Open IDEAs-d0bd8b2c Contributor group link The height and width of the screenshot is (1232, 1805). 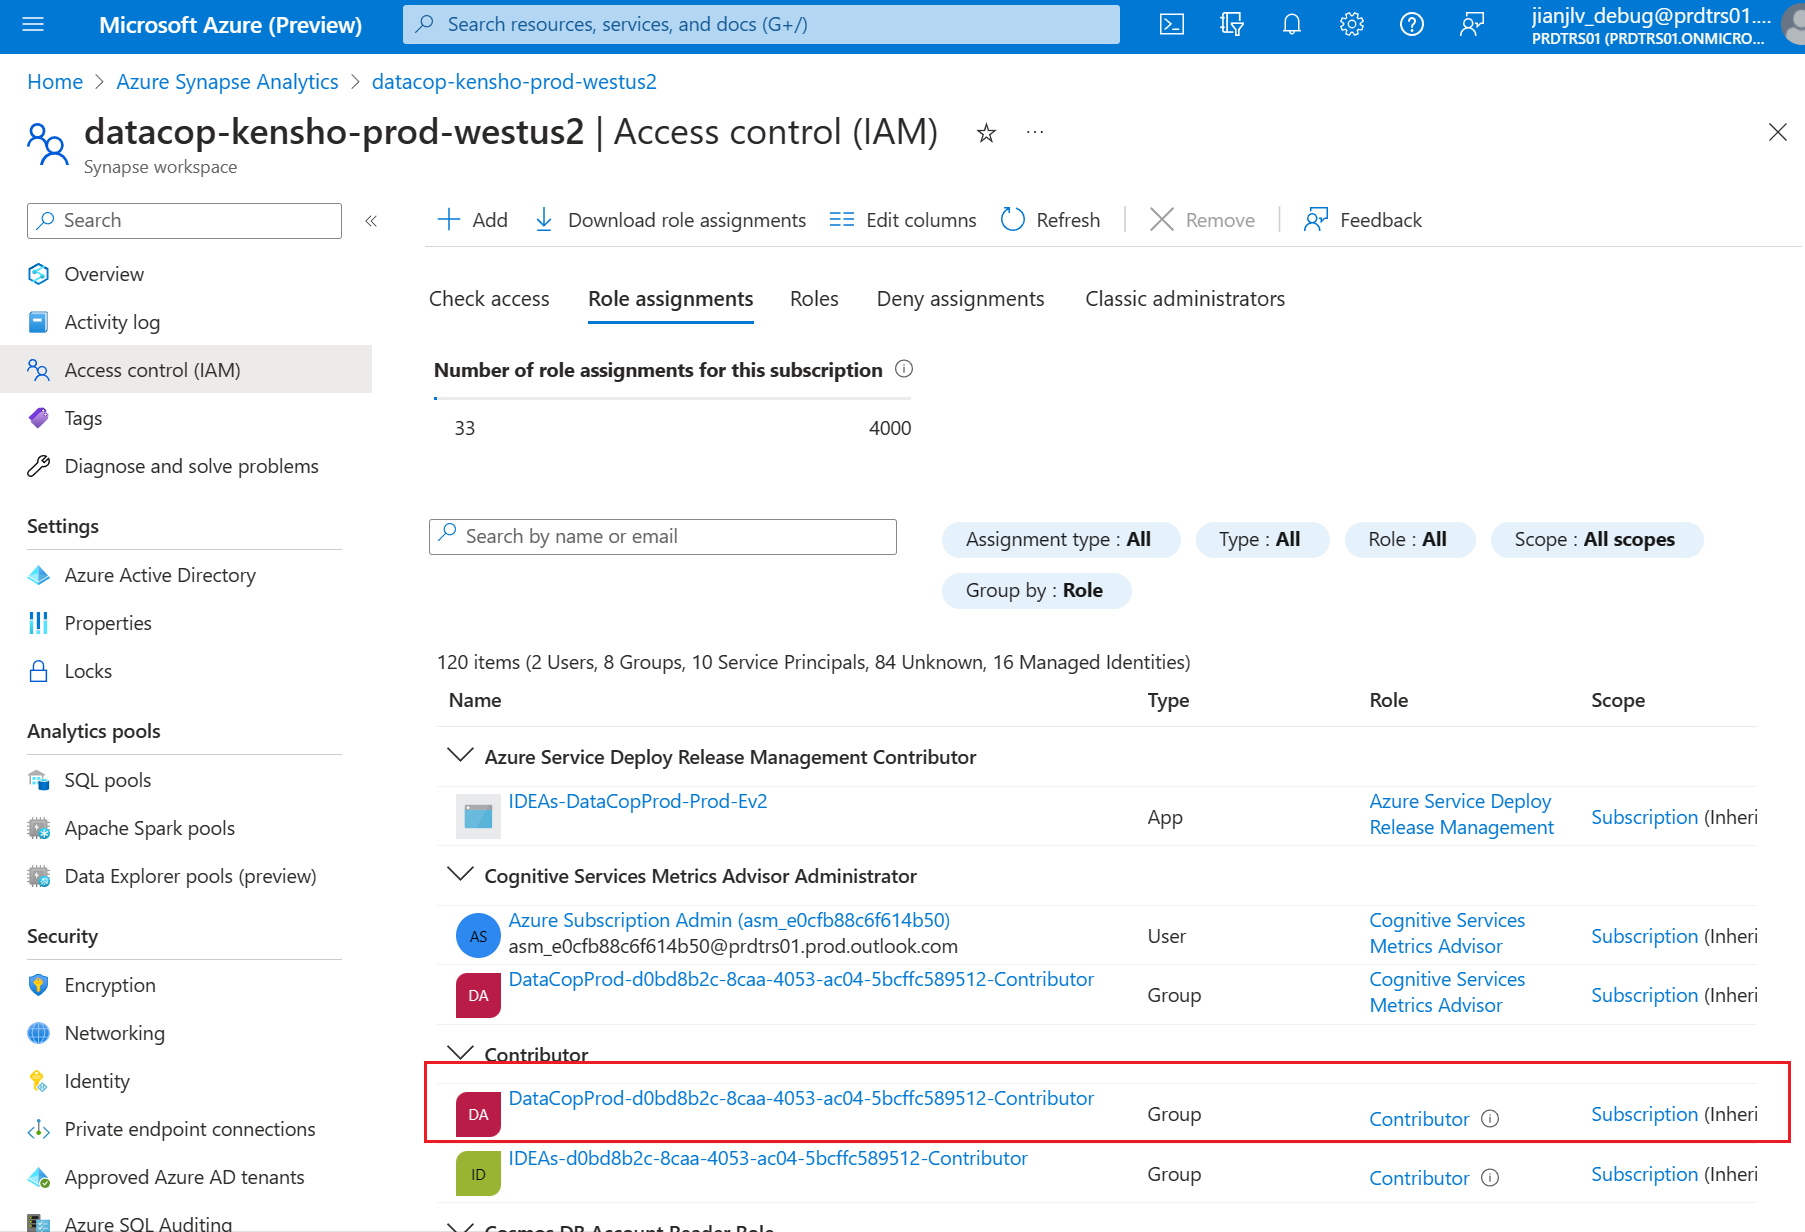point(768,1158)
